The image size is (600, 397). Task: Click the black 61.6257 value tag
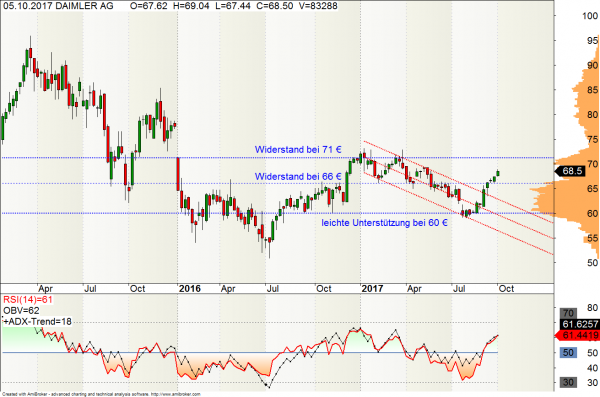click(x=580, y=324)
